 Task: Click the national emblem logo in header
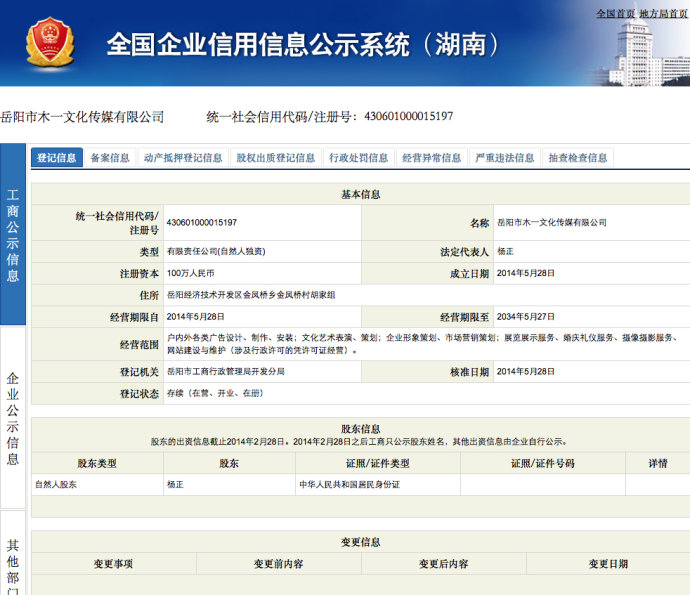click(x=50, y=41)
